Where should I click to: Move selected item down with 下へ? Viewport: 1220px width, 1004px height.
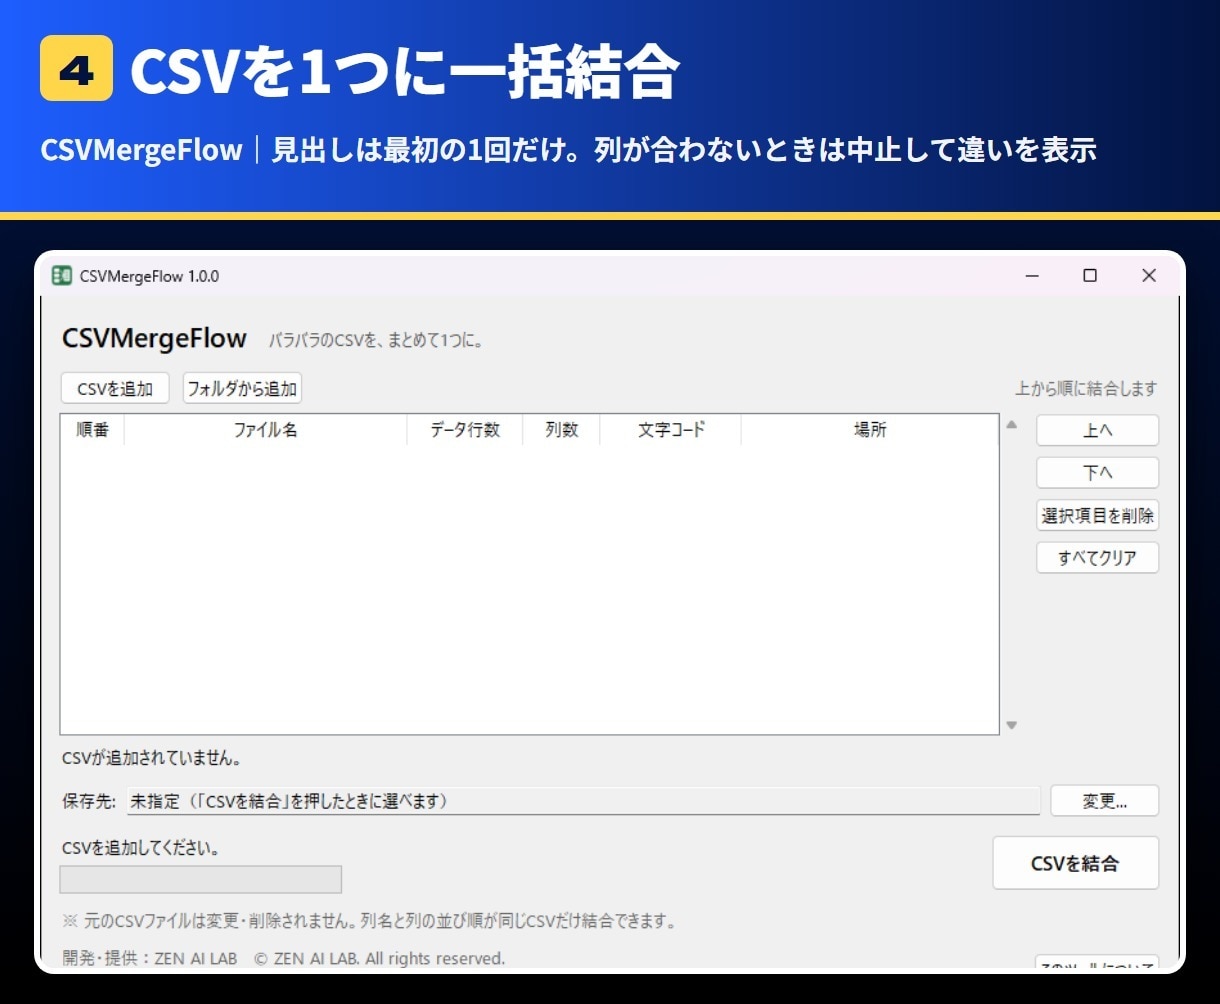click(1097, 473)
